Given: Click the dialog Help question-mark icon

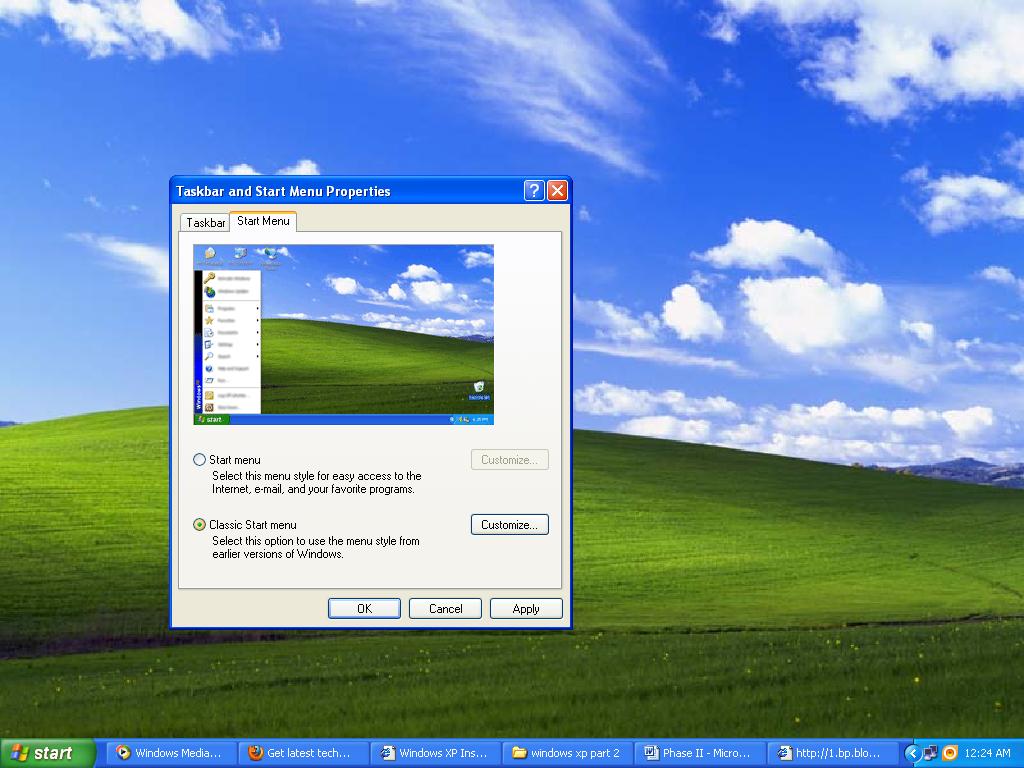Looking at the screenshot, I should [x=534, y=191].
